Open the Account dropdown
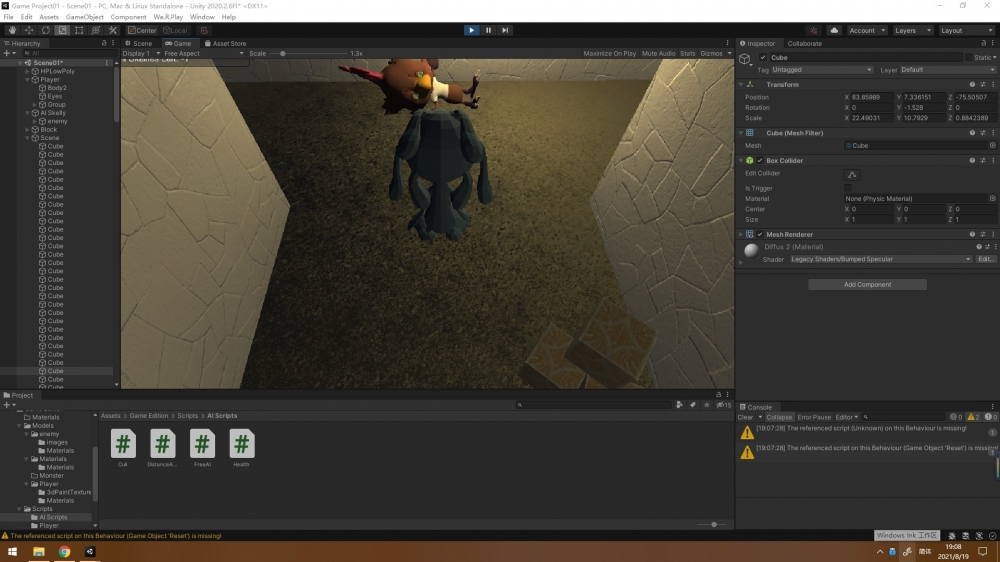 click(867, 30)
